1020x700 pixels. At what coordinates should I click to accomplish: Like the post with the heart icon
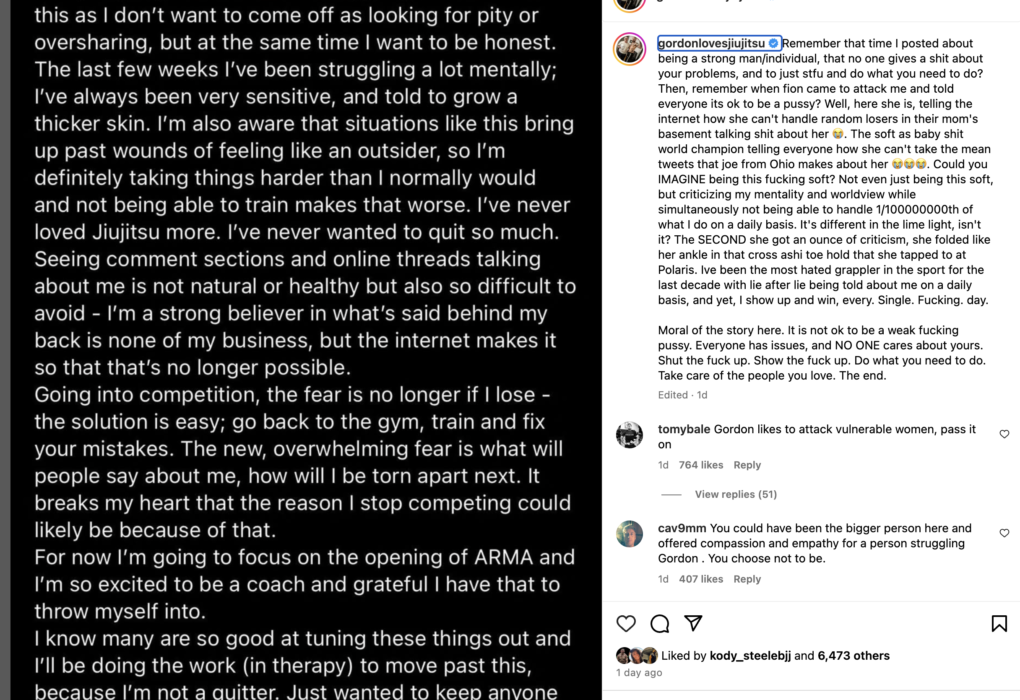(x=626, y=624)
